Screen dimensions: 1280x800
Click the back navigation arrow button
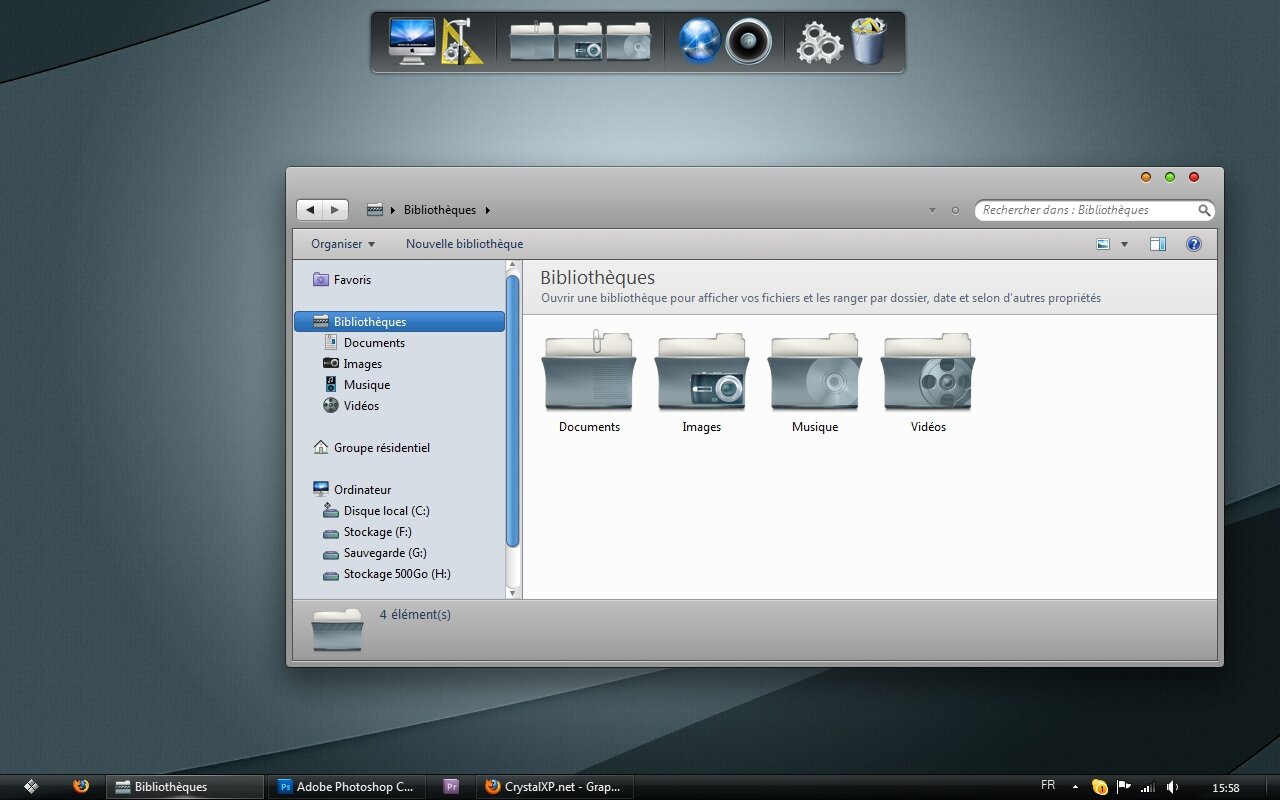[x=310, y=210]
